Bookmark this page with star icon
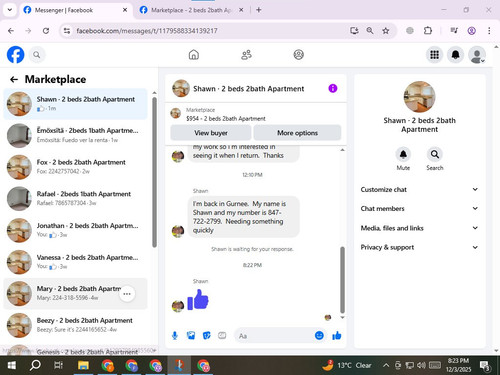 click(x=386, y=31)
